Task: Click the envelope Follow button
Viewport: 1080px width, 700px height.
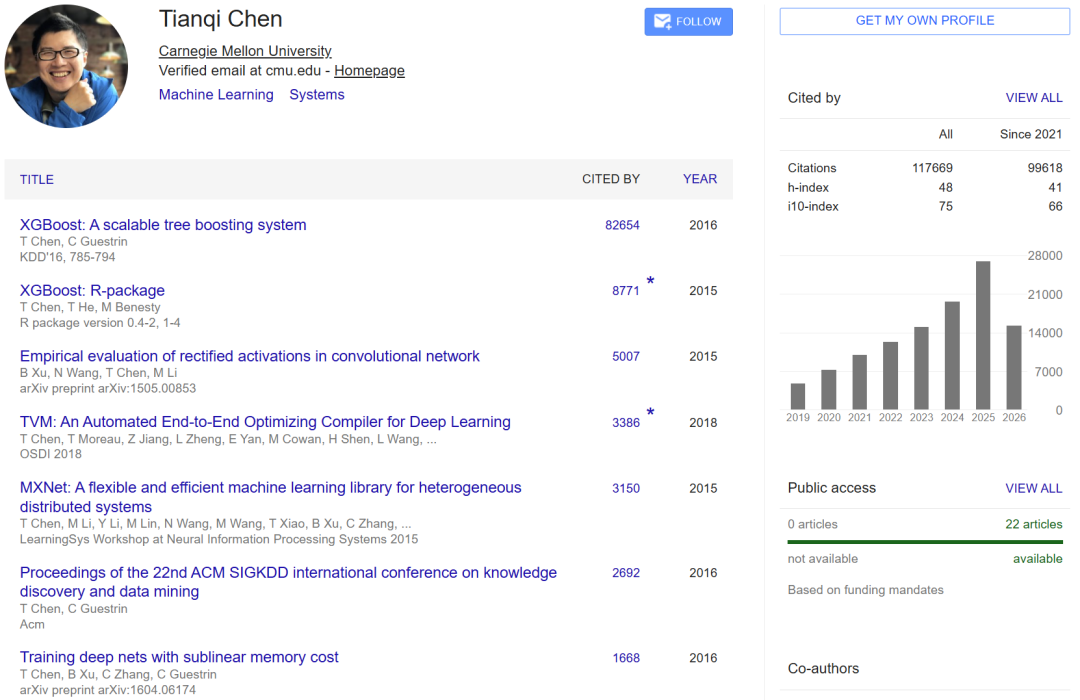Action: click(688, 21)
